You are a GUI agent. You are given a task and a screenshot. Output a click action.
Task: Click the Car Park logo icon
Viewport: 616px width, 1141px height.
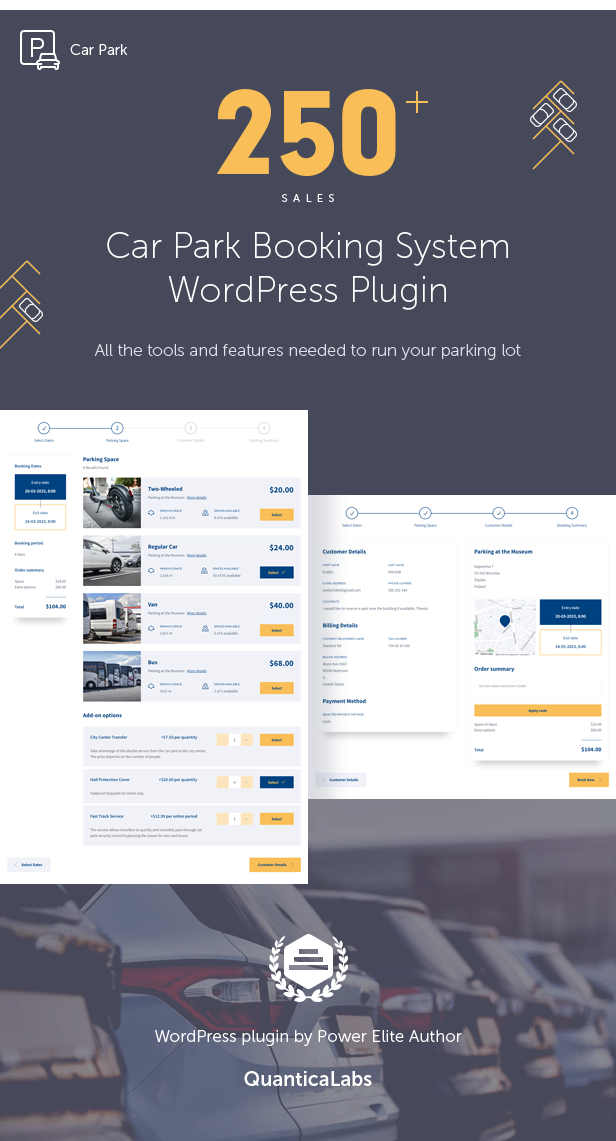pos(39,49)
